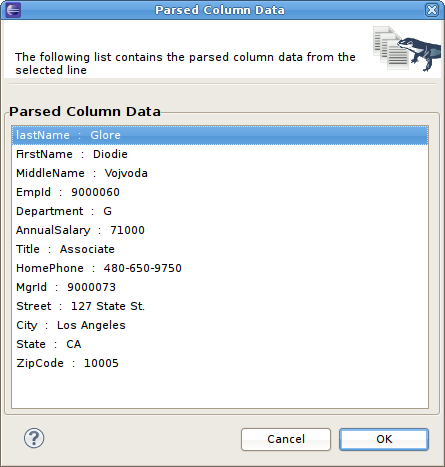Close the Parsed Column Data dialog
Screen dimensions: 445x467
click(432, 10)
